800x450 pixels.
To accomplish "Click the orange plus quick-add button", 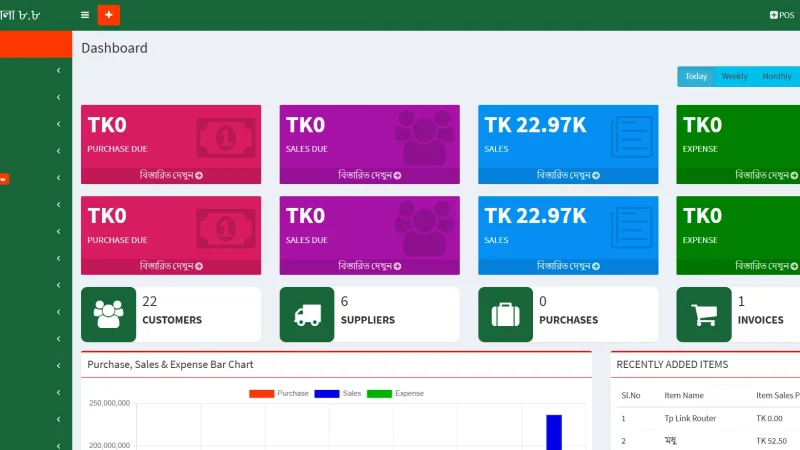I will [109, 15].
